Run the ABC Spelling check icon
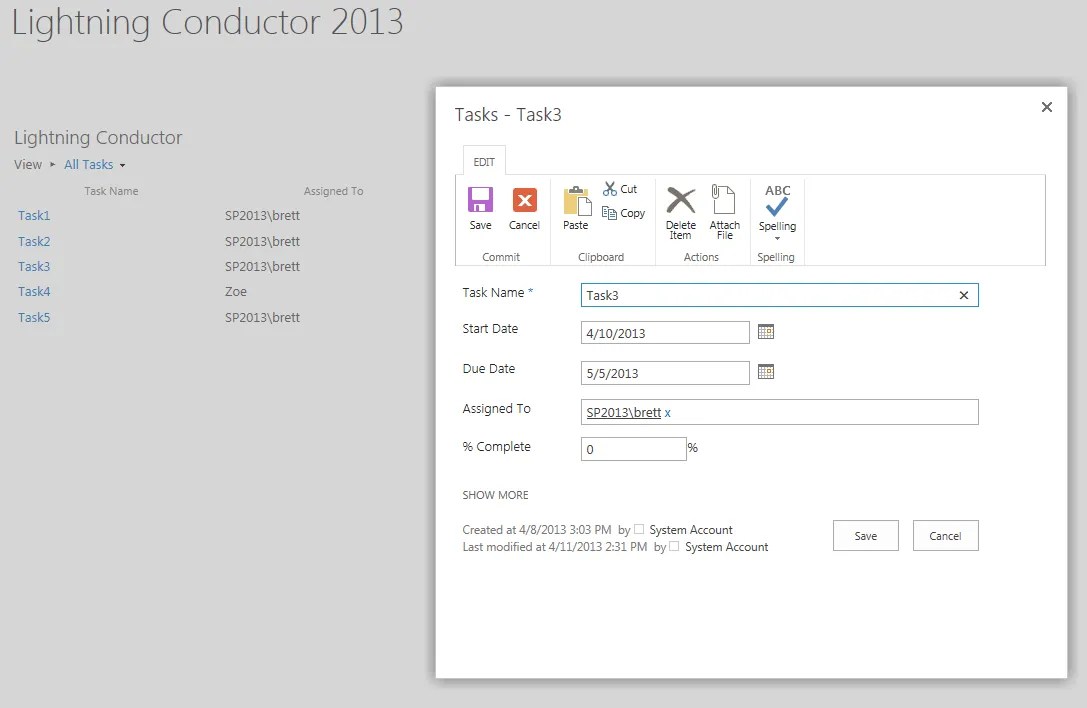This screenshot has width=1087, height=708. [x=777, y=200]
